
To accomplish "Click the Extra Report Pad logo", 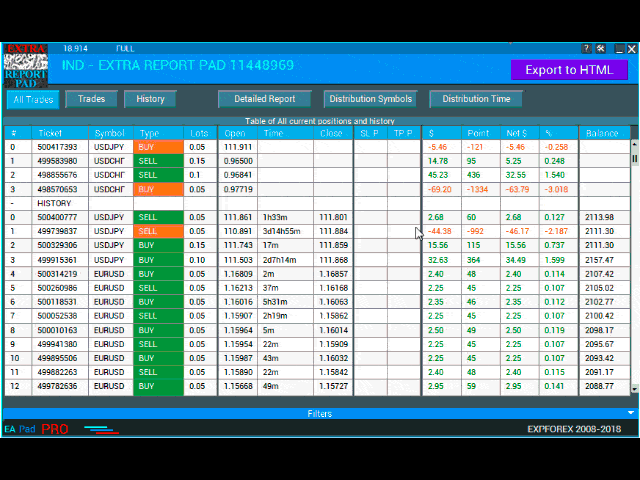I will [25, 65].
